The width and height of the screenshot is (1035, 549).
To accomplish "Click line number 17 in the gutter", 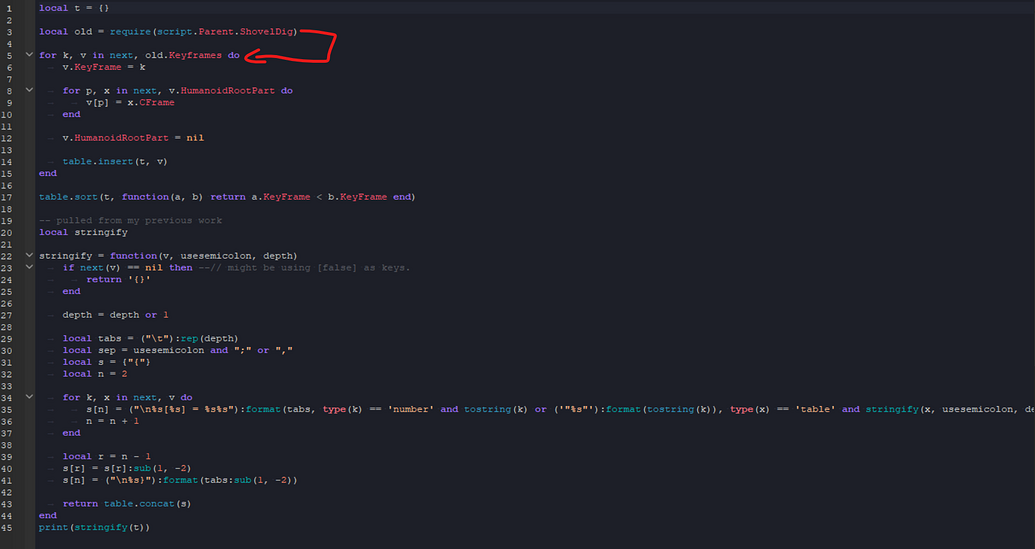I will click(x=7, y=198).
